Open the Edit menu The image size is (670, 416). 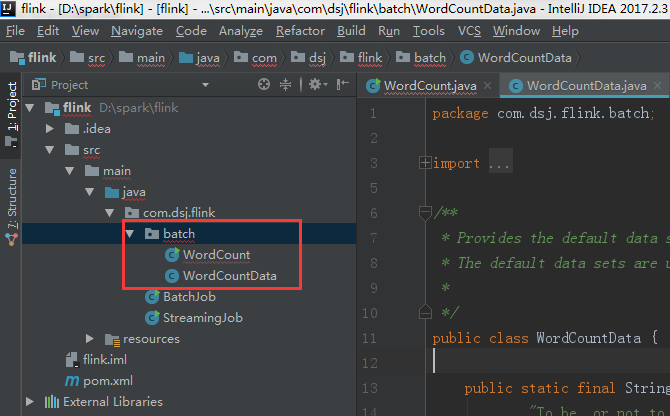point(48,31)
